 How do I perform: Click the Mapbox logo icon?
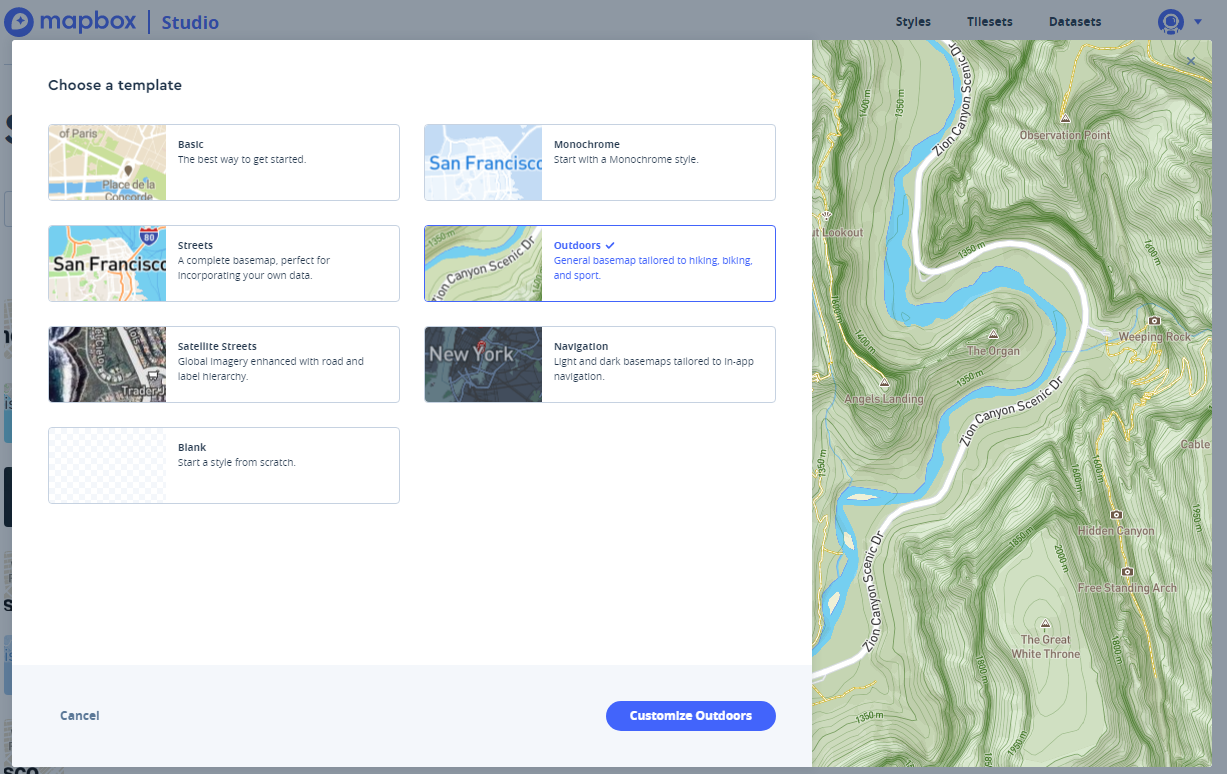[x=19, y=21]
